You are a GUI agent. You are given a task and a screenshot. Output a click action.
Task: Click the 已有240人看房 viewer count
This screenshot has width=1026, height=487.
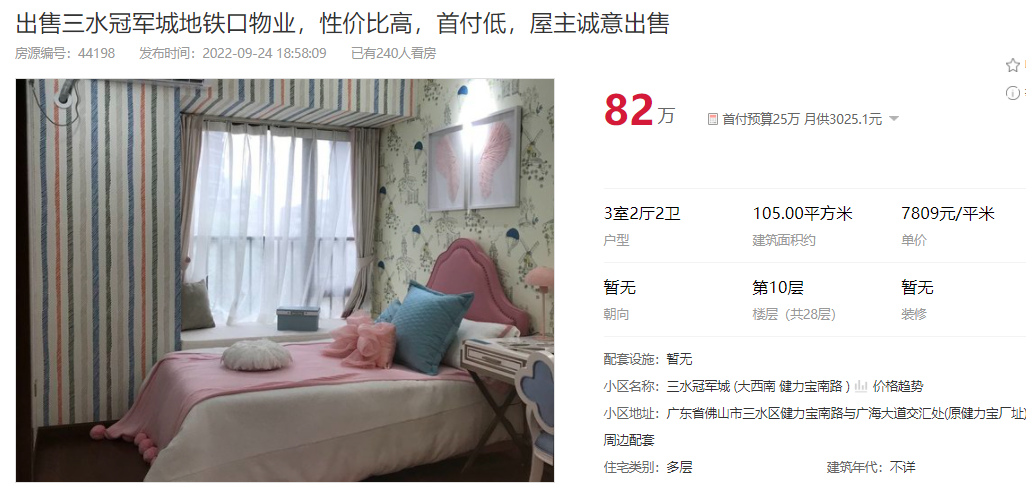[393, 54]
